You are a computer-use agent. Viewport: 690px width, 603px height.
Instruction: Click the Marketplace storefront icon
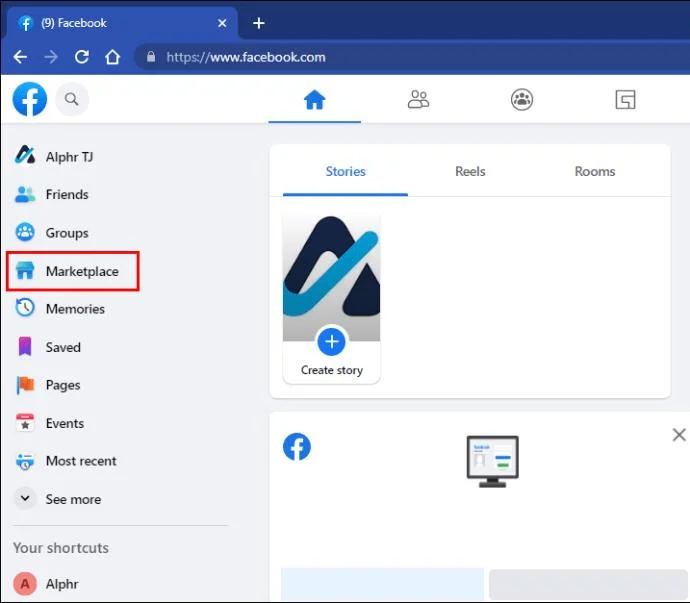(25, 271)
